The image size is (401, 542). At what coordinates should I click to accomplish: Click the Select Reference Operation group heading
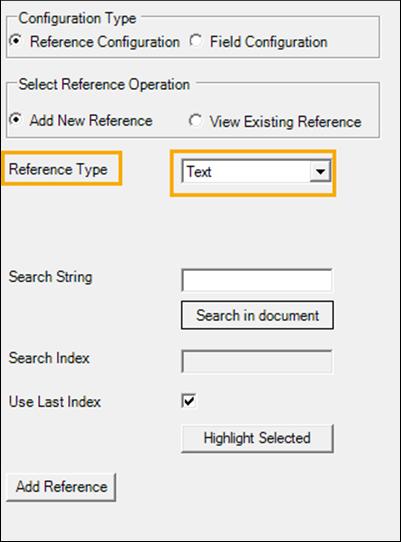[x=104, y=85]
